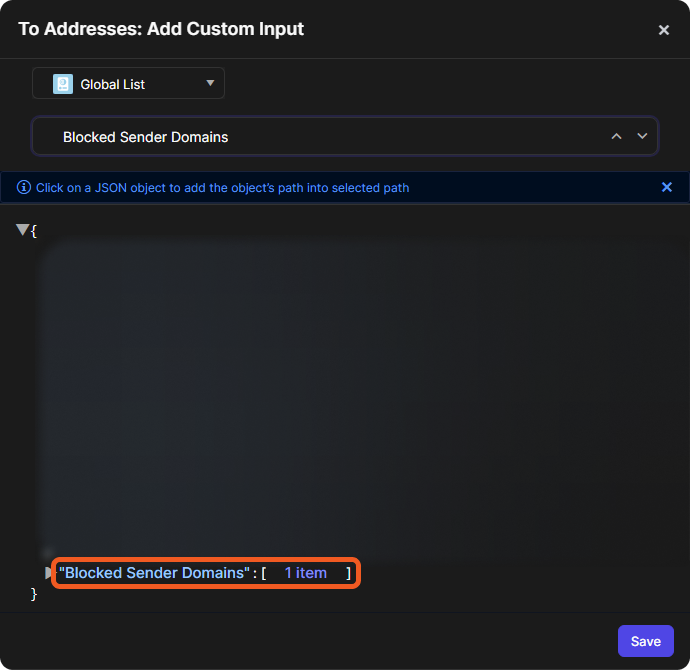Dismiss the JSON object info banner
690x670 pixels.
667,187
